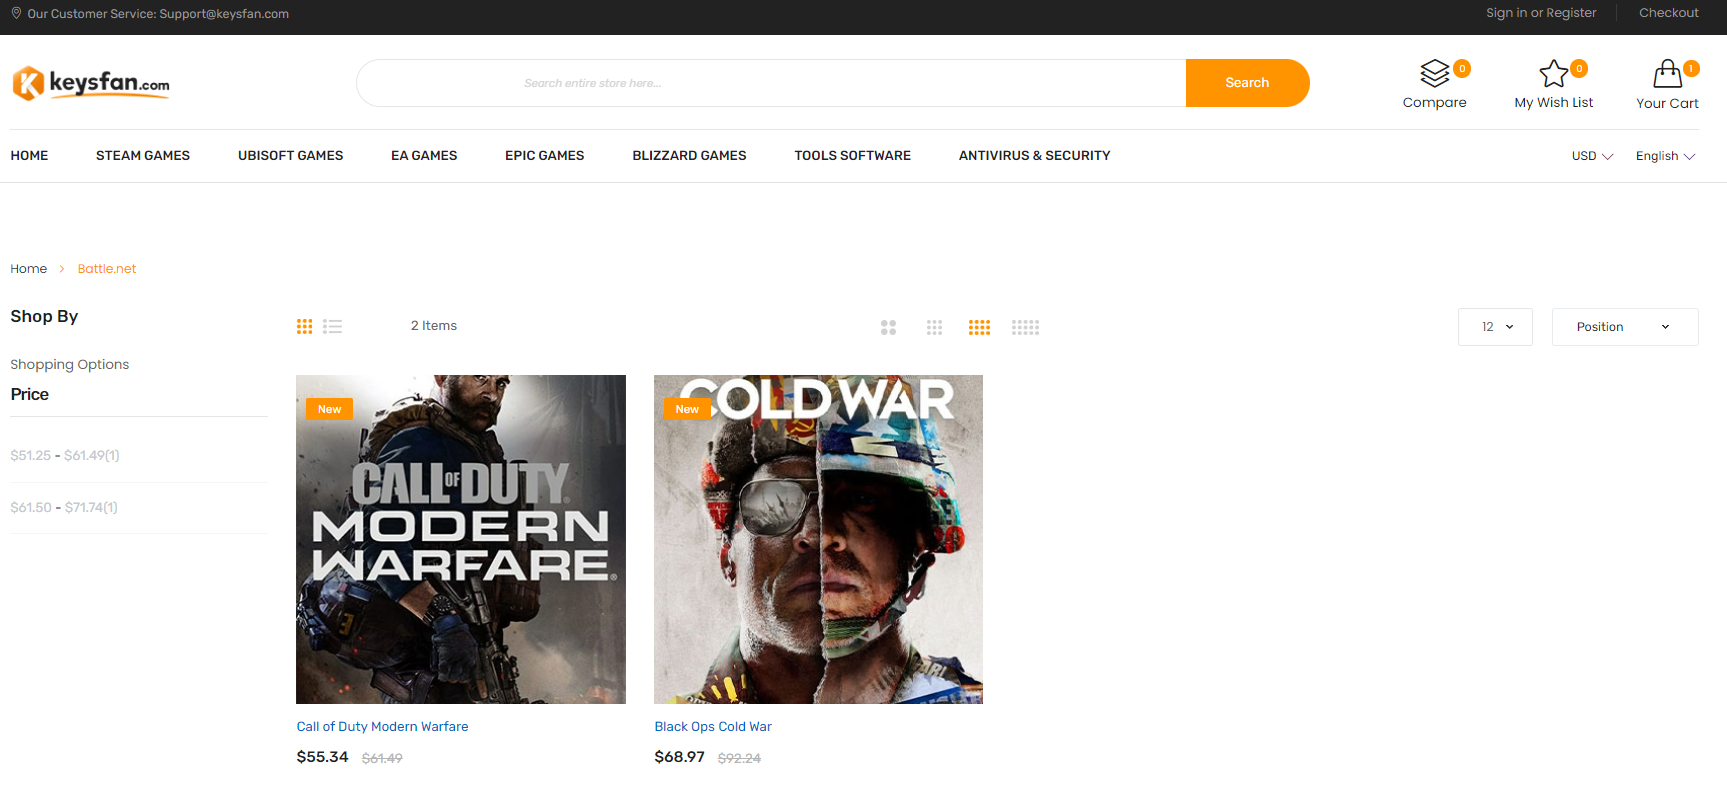Click the Register link
Image resolution: width=1727 pixels, height=792 pixels.
1571,13
